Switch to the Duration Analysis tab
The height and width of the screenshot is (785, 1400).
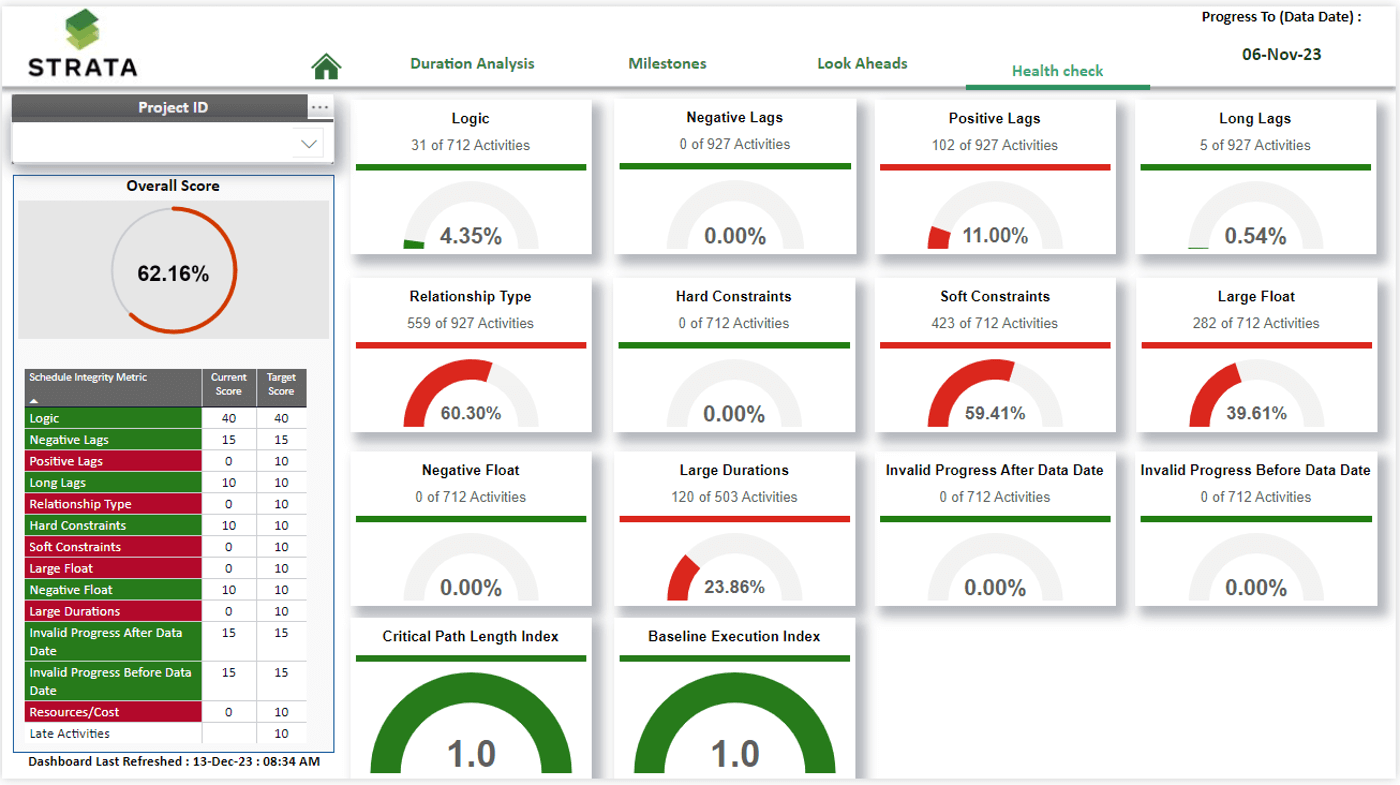tap(471, 63)
